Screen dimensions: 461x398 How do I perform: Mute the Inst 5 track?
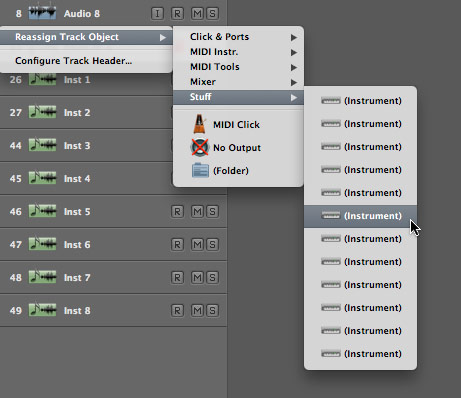[197, 212]
